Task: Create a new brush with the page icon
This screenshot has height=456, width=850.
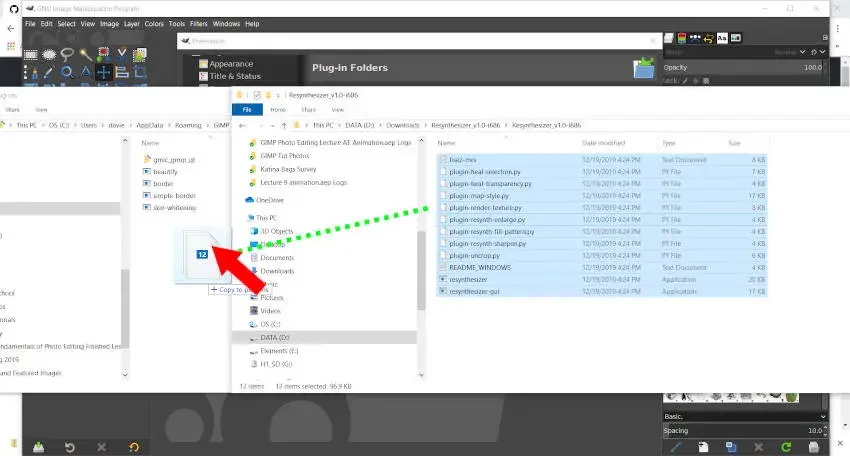Action: click(703, 447)
